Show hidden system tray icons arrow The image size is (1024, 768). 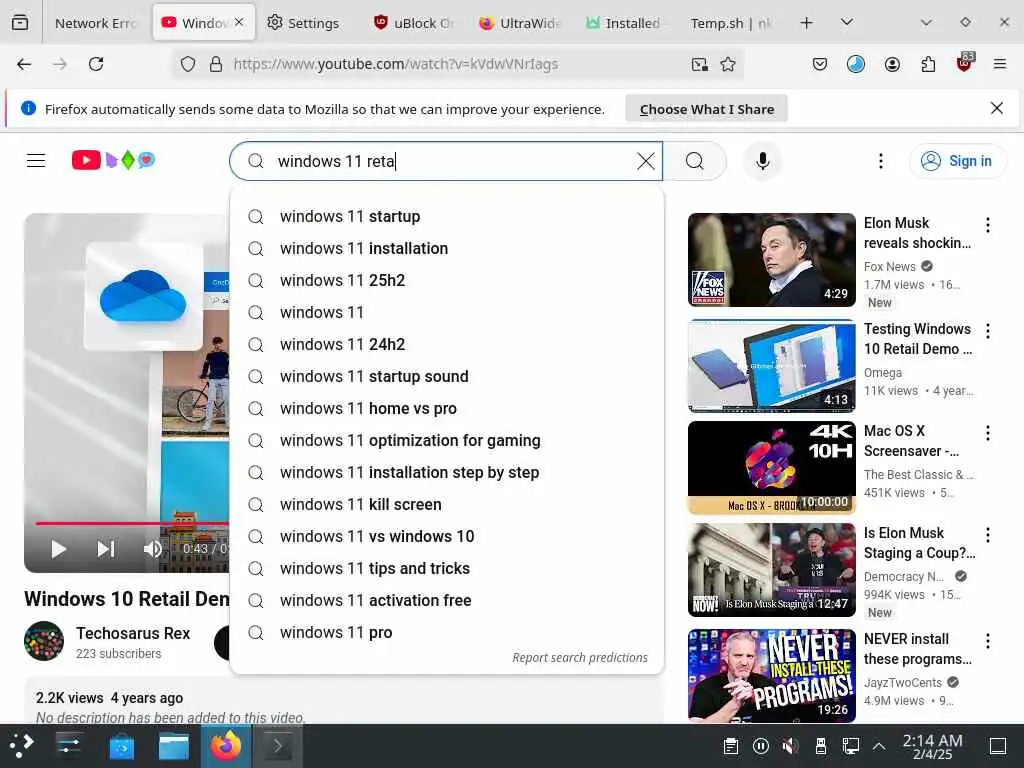point(879,746)
